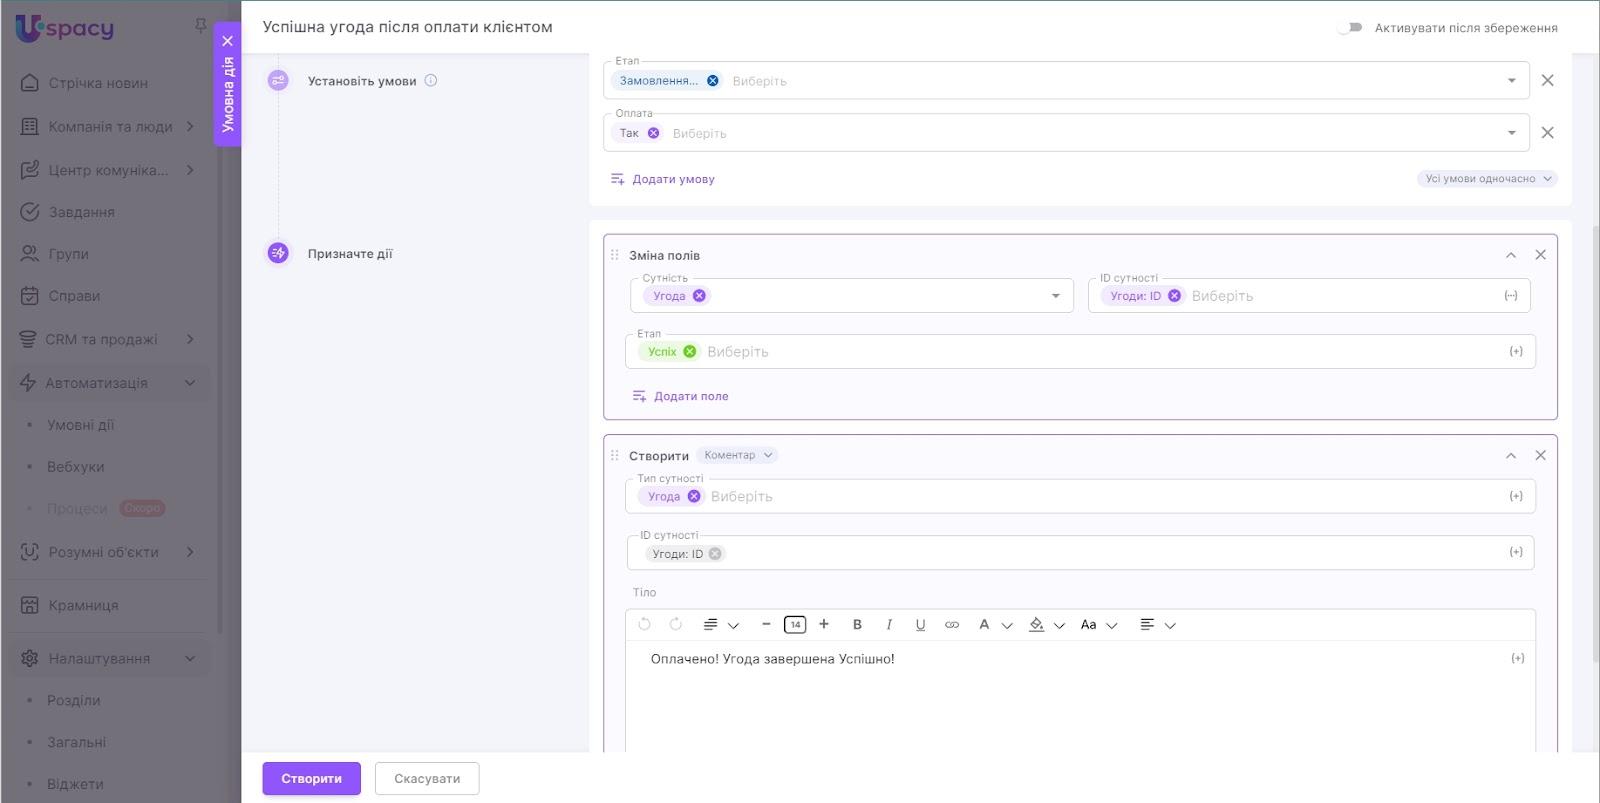Insert variable in the Тип сутності field

pos(1516,496)
